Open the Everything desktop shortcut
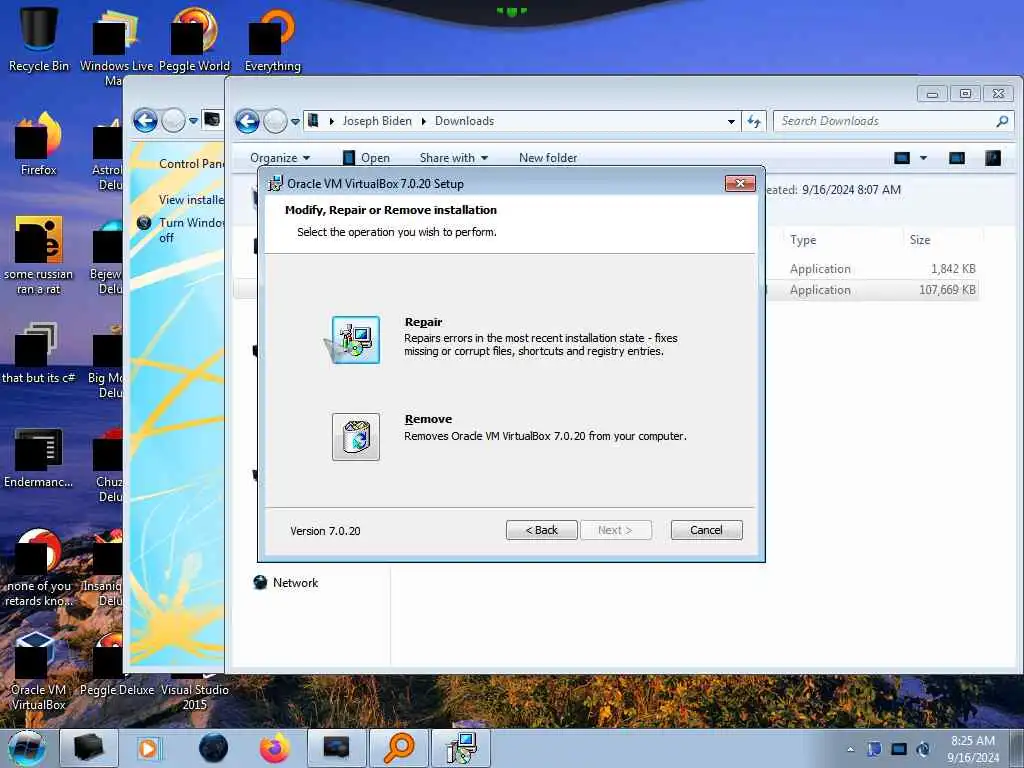The width and height of the screenshot is (1024, 768). [x=272, y=39]
